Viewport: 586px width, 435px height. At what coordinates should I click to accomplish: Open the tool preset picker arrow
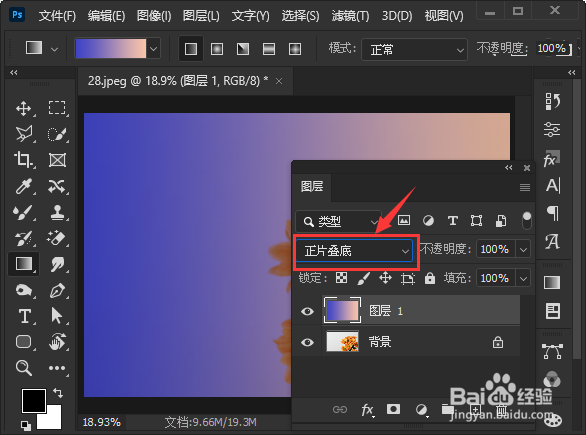[54, 49]
